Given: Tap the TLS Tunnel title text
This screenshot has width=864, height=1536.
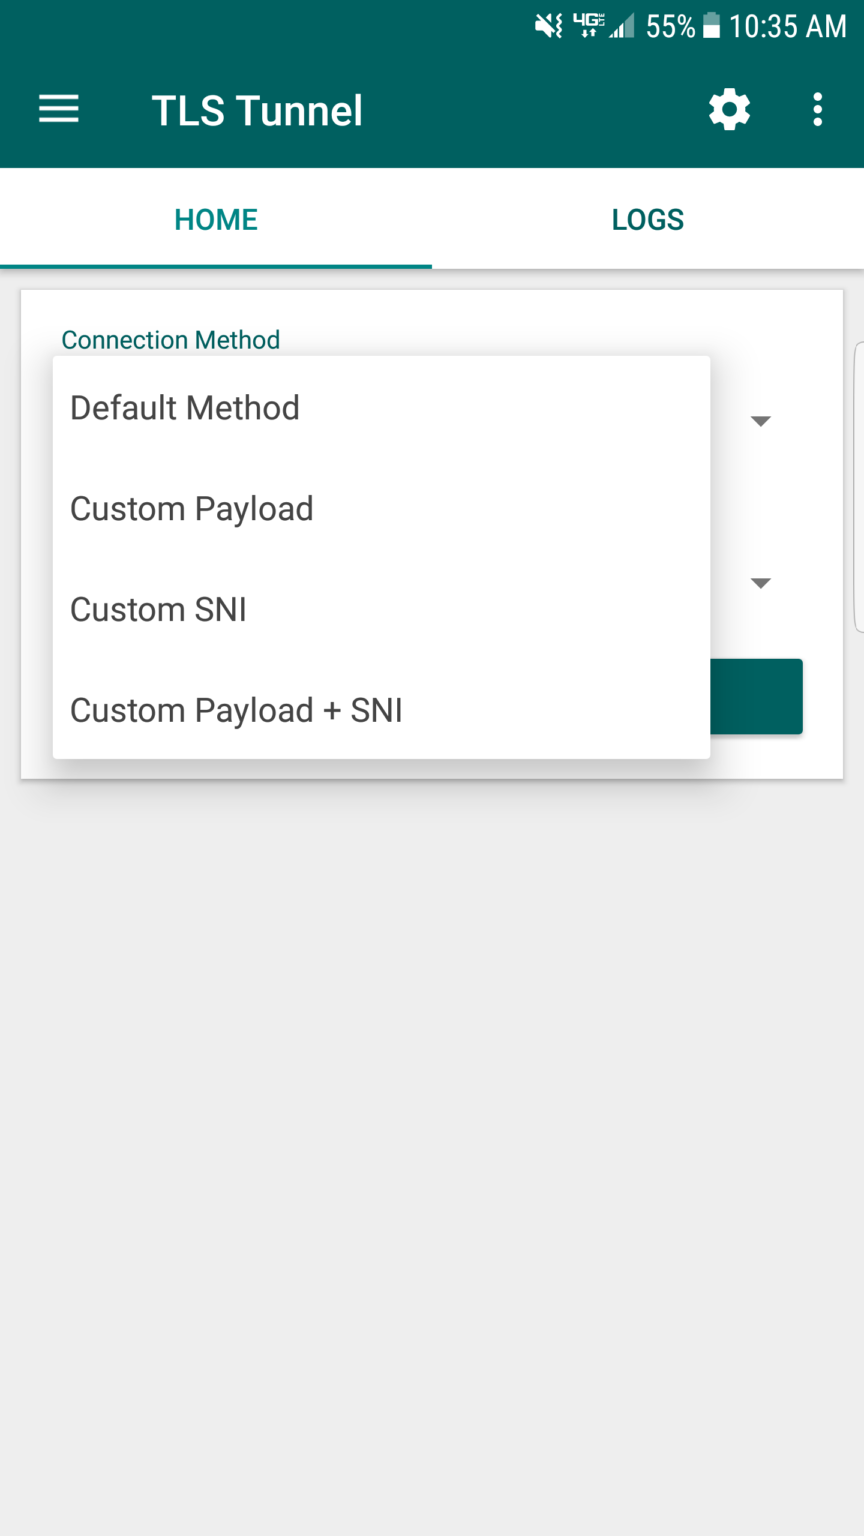Looking at the screenshot, I should [257, 110].
